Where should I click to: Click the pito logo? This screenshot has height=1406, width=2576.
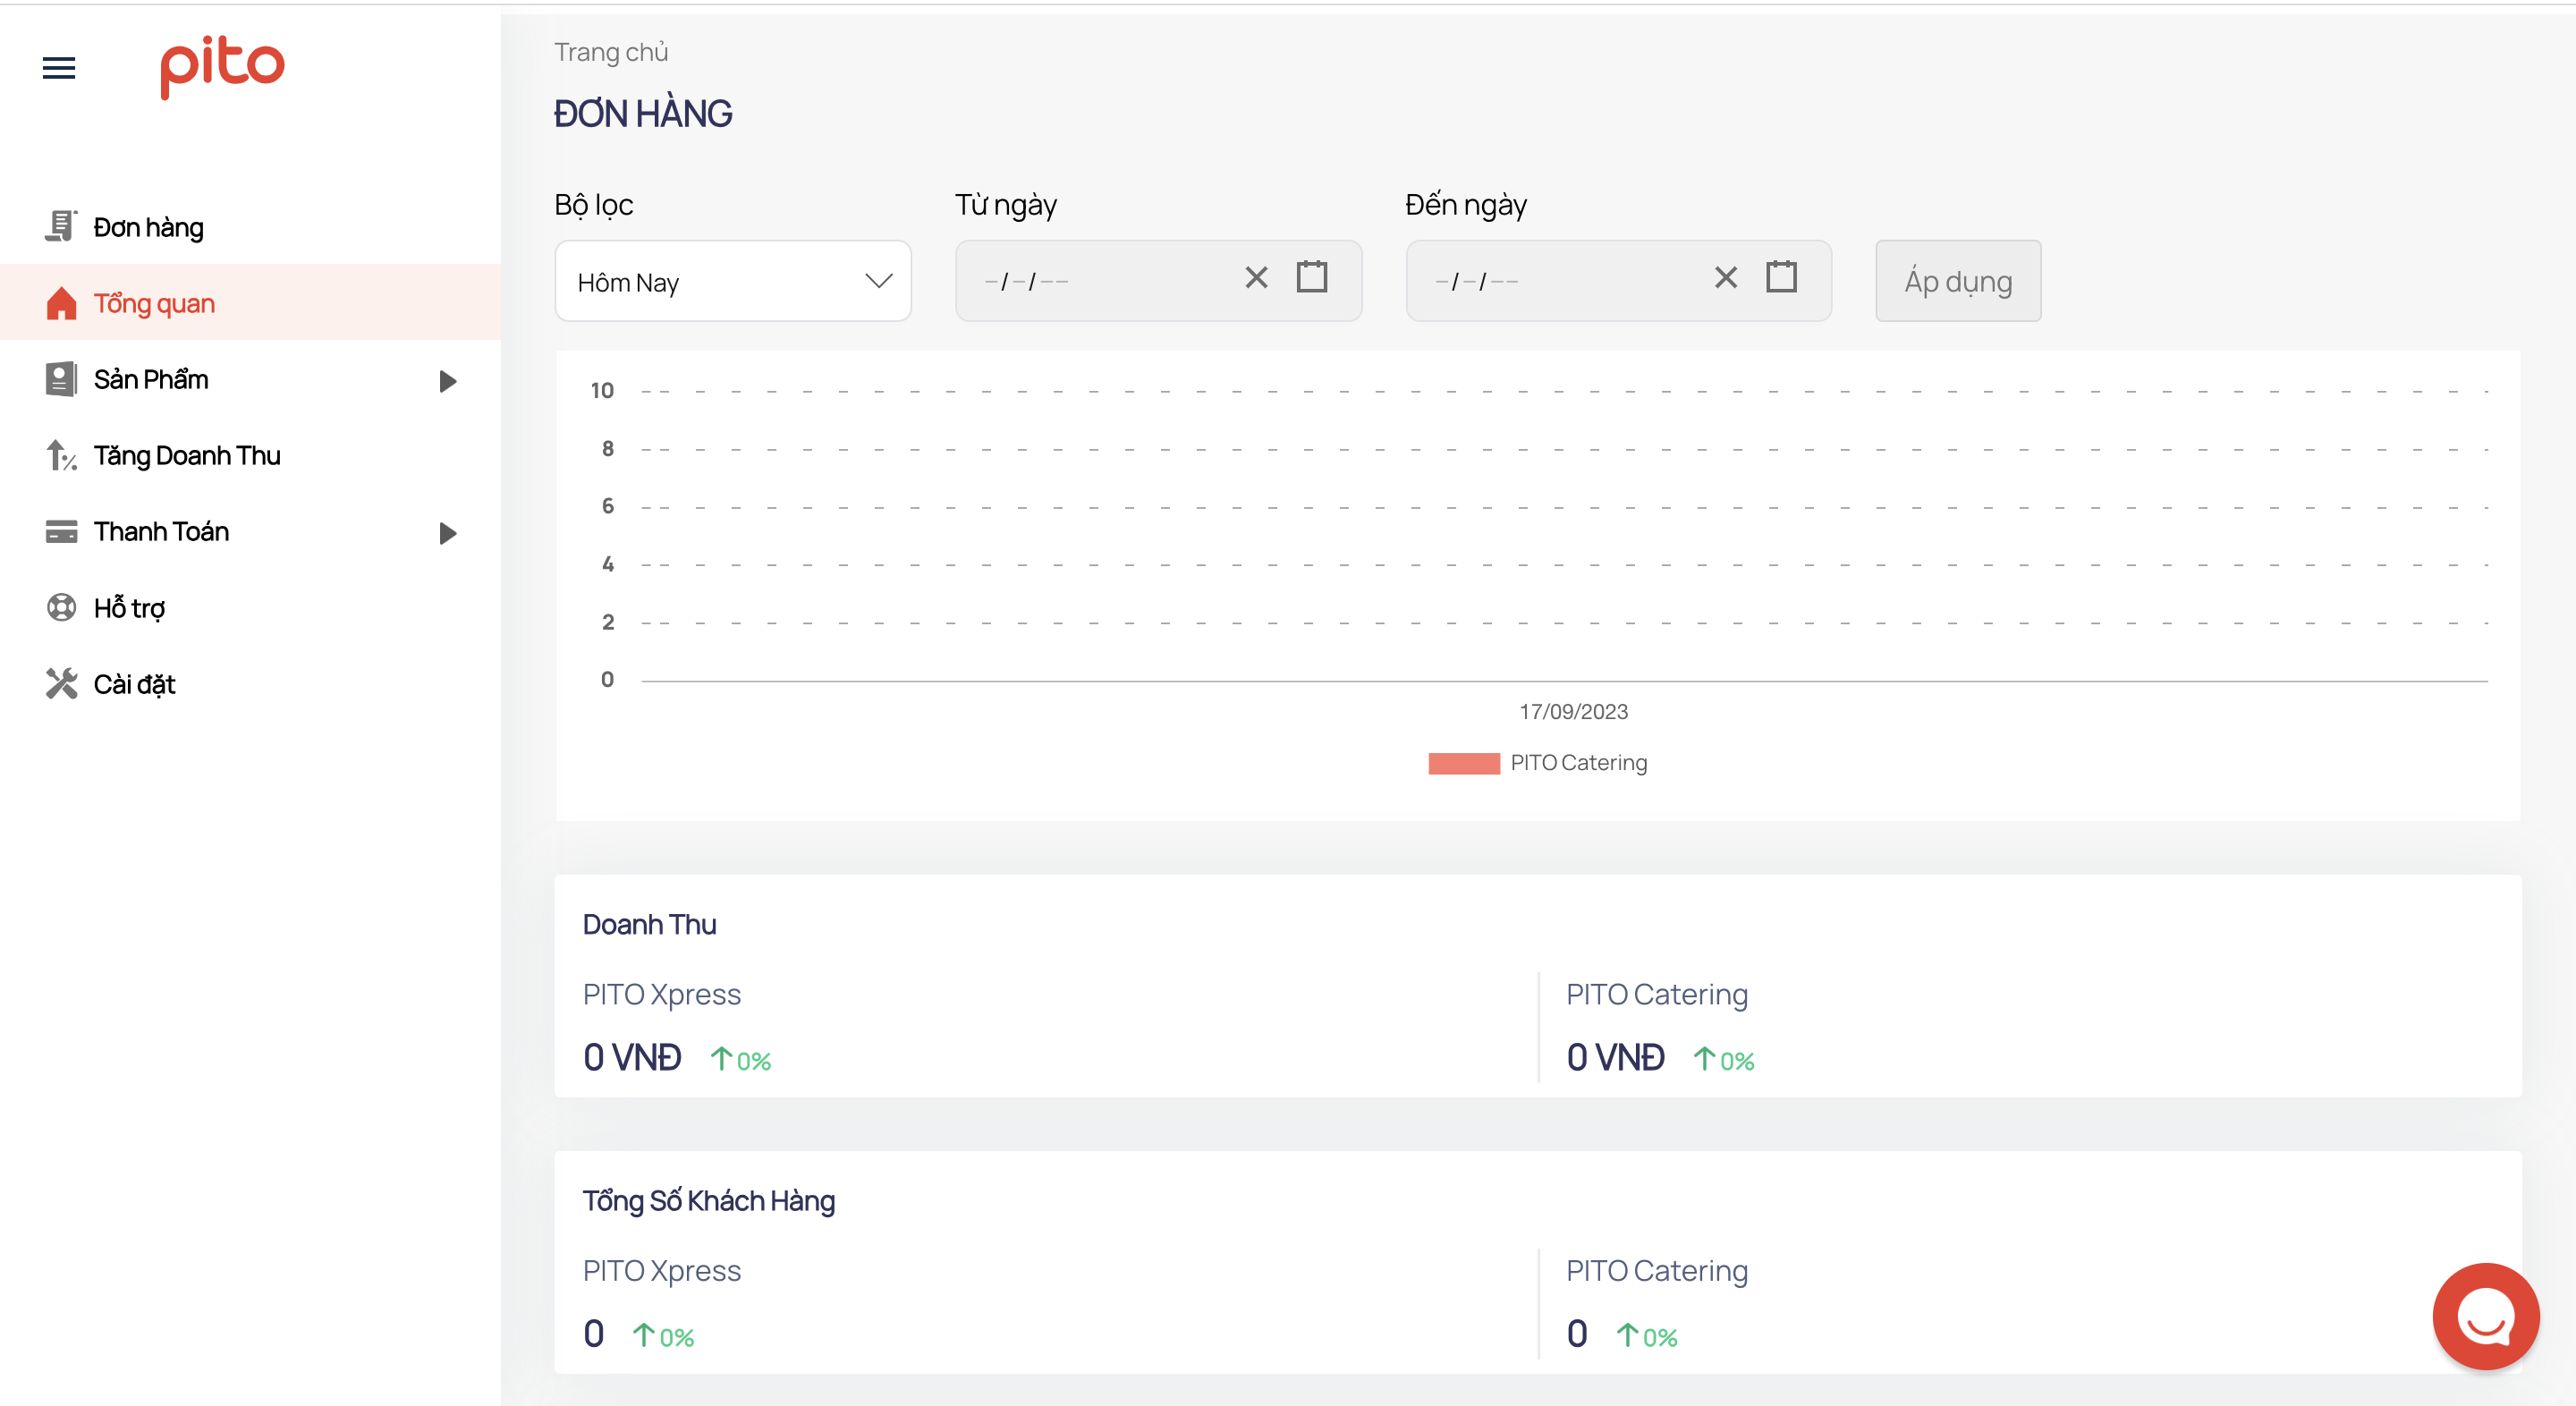click(222, 67)
